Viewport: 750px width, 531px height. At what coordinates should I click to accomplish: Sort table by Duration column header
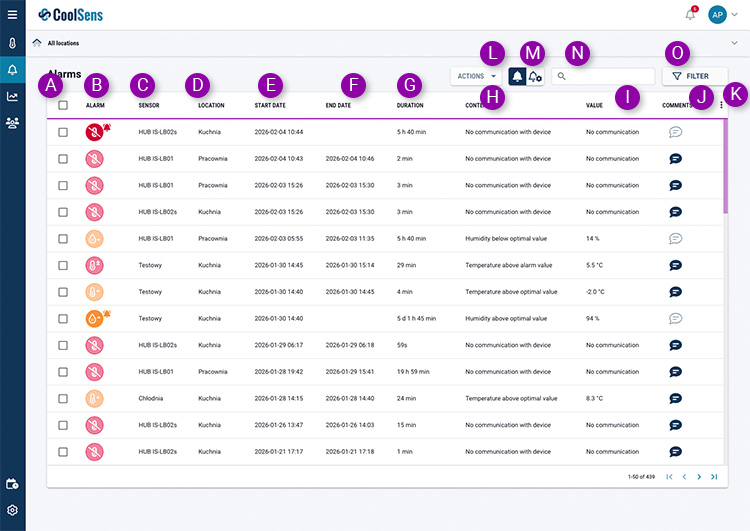tap(410, 105)
